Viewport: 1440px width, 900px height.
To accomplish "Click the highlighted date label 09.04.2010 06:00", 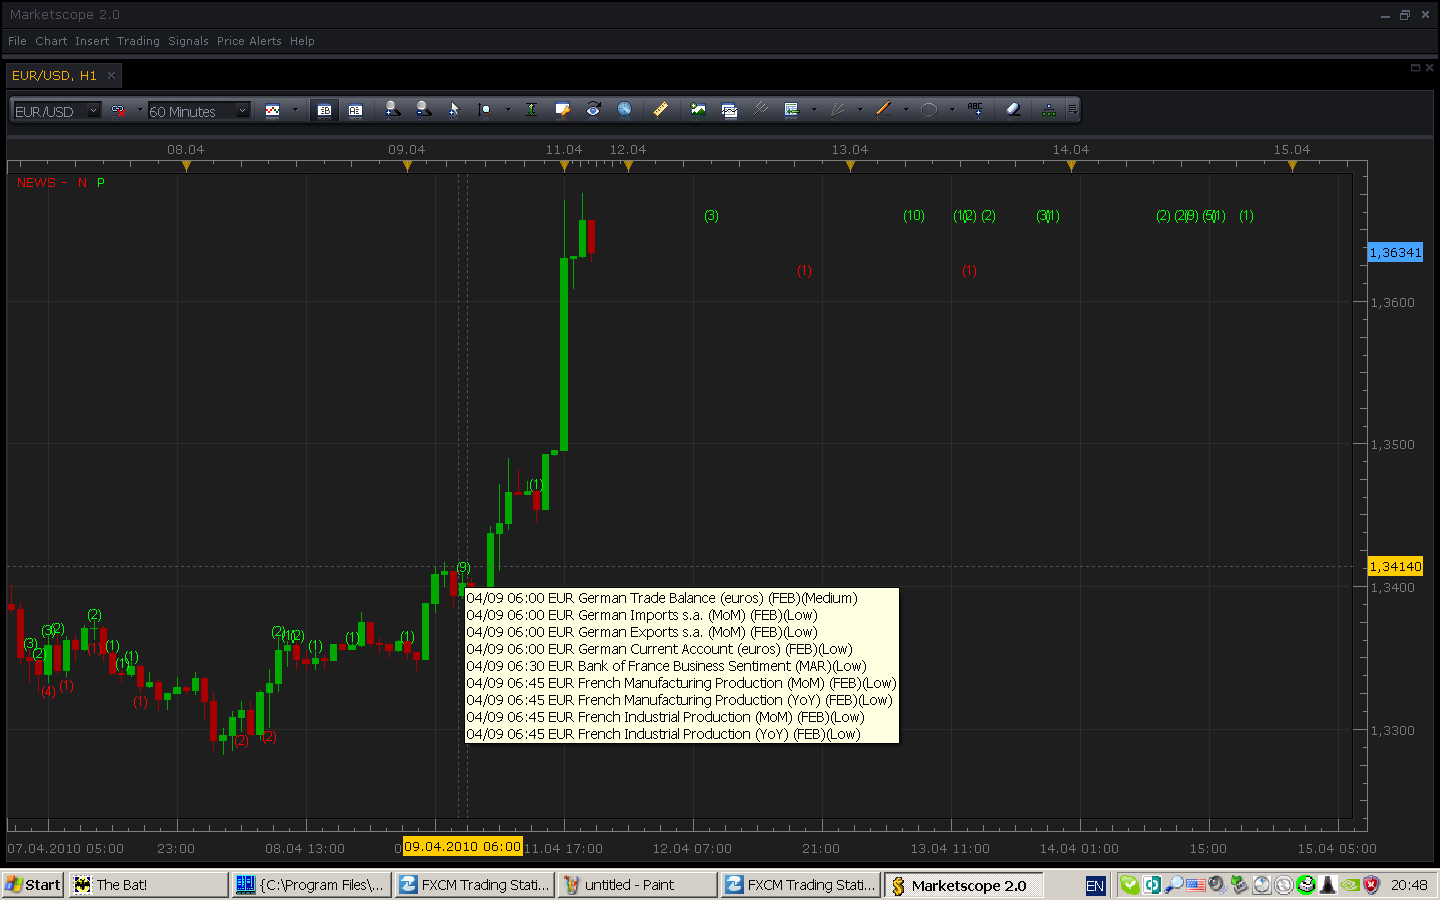I will point(462,846).
